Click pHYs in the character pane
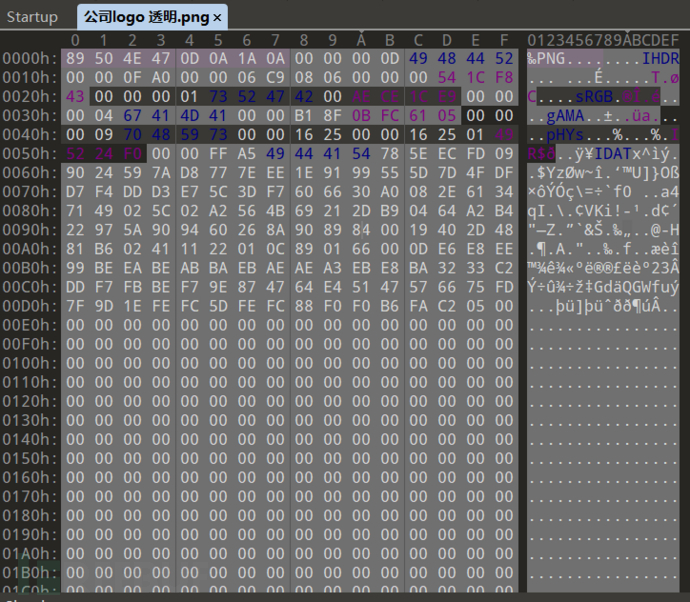The height and width of the screenshot is (602, 690). (x=563, y=134)
